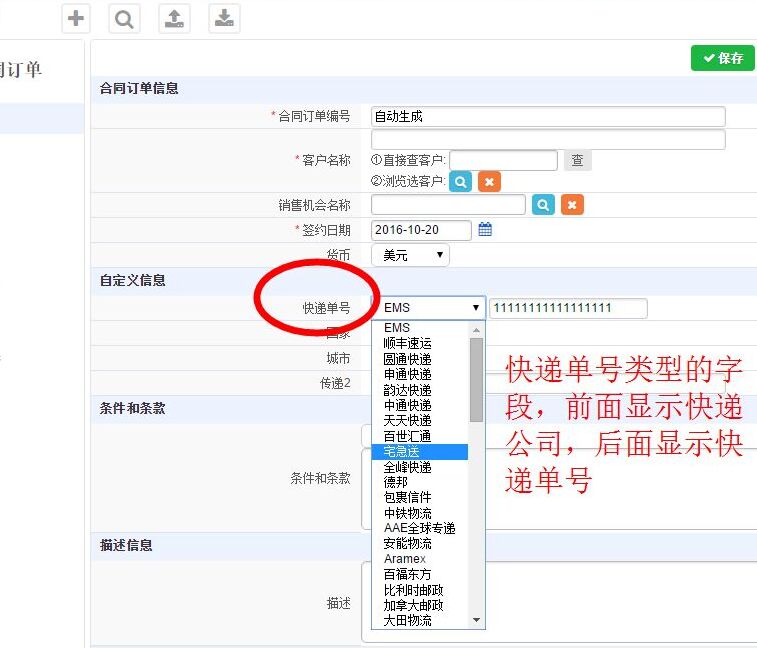Click the 自定义信息 section header
The height and width of the screenshot is (648, 757).
133,280
